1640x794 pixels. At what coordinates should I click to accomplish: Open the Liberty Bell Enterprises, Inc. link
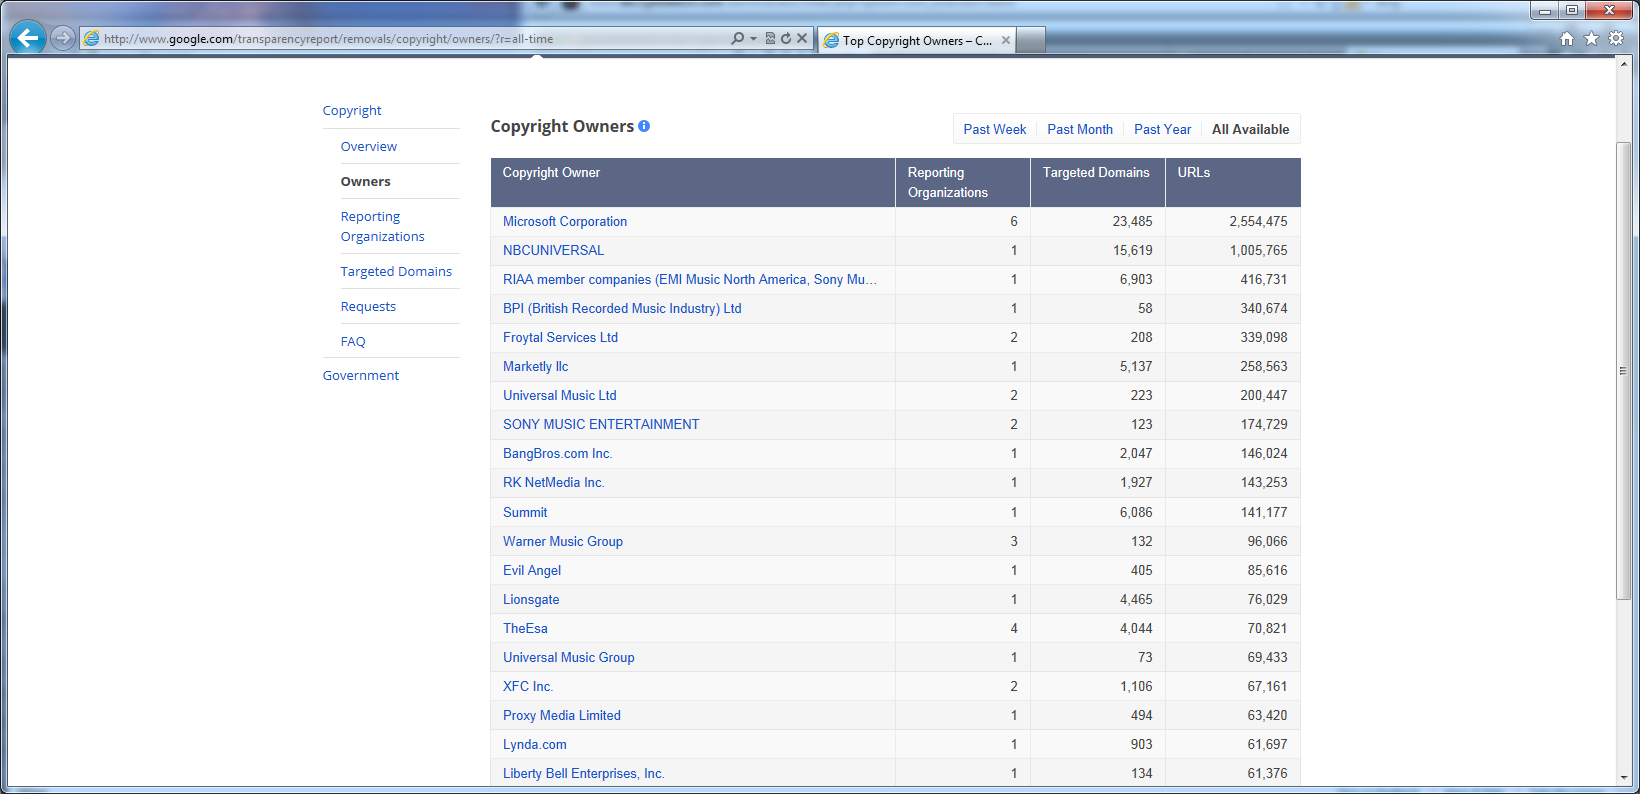tap(584, 773)
